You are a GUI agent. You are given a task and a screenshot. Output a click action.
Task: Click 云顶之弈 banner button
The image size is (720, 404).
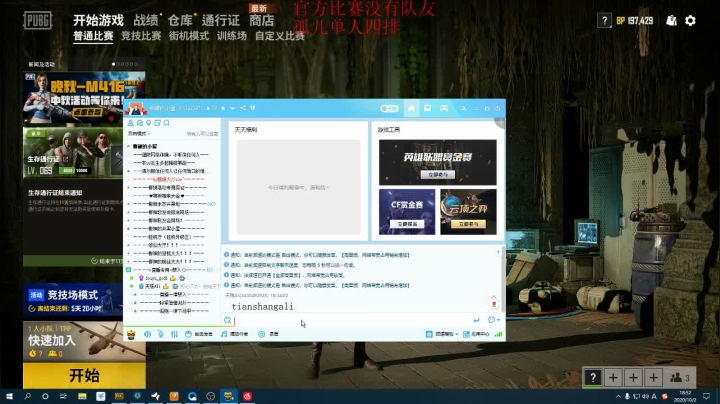[x=468, y=224]
